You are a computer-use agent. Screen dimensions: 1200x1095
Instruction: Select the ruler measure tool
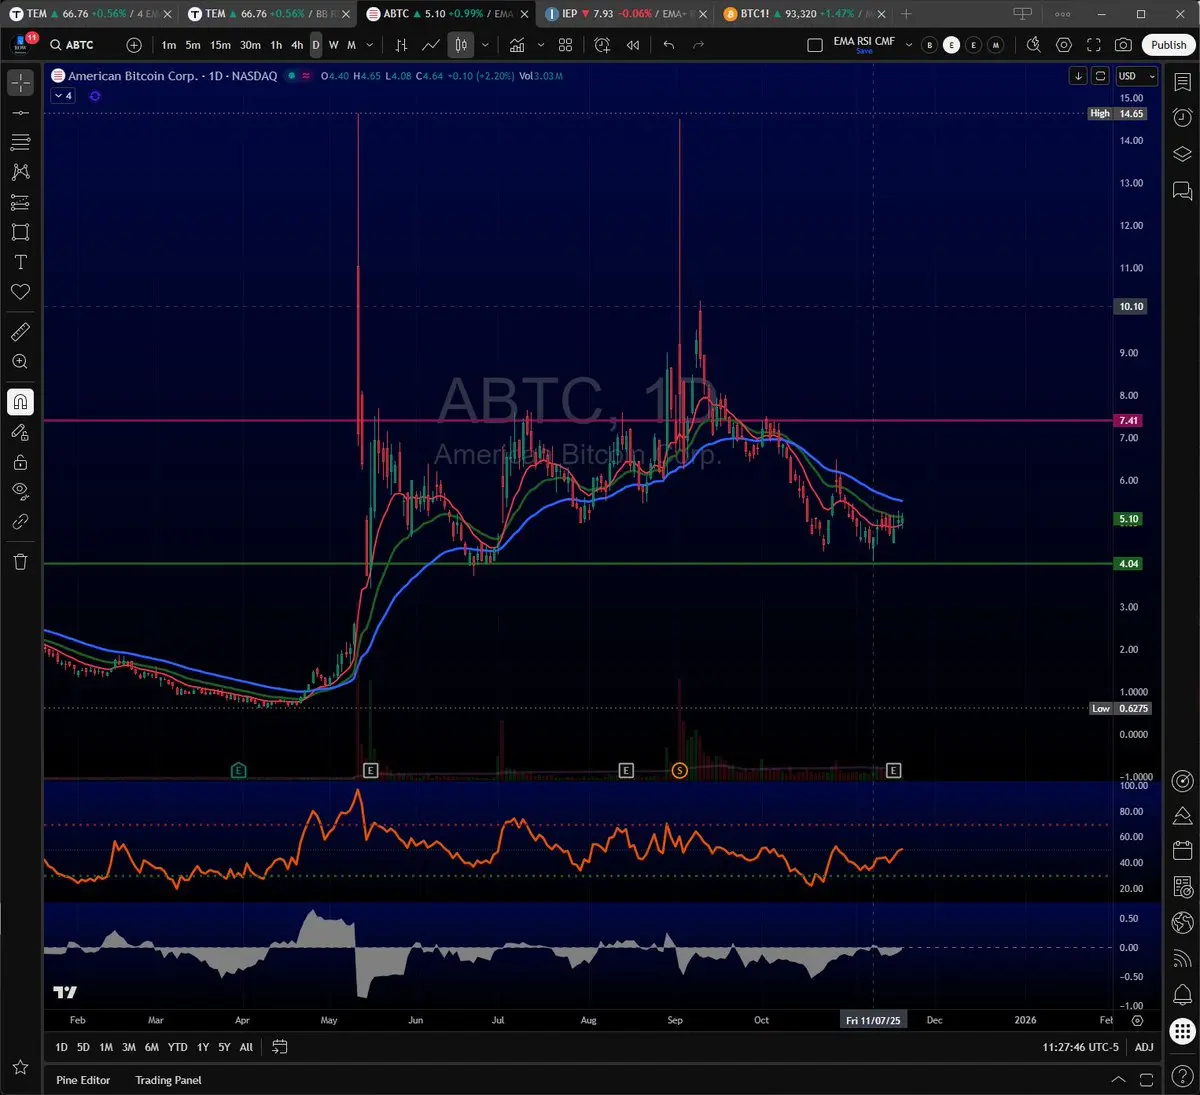click(x=20, y=332)
